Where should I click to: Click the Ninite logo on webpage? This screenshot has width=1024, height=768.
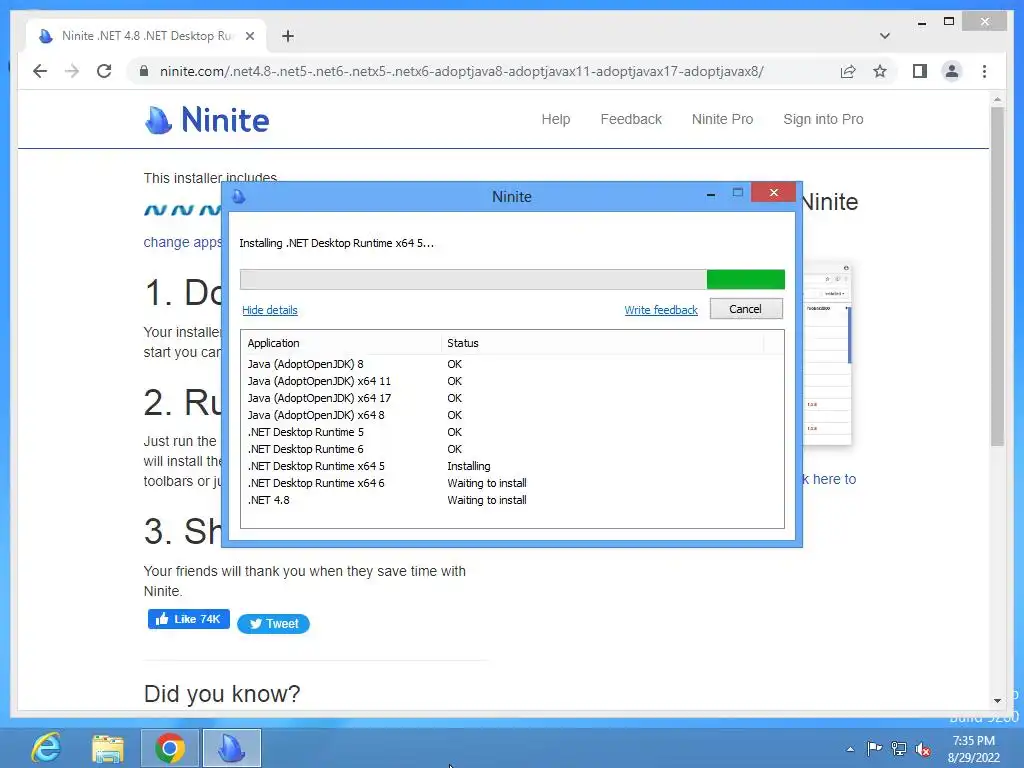coord(206,120)
